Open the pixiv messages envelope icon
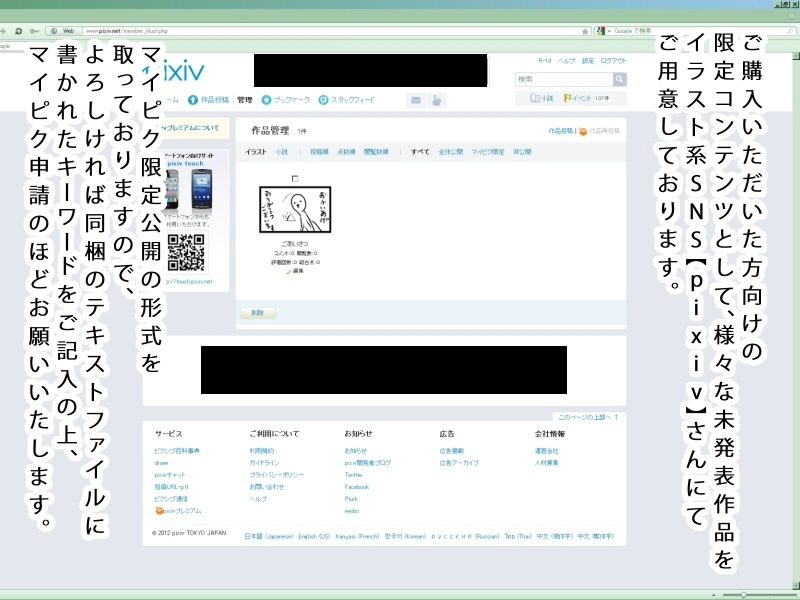Image resolution: width=800 pixels, height=600 pixels. point(416,100)
